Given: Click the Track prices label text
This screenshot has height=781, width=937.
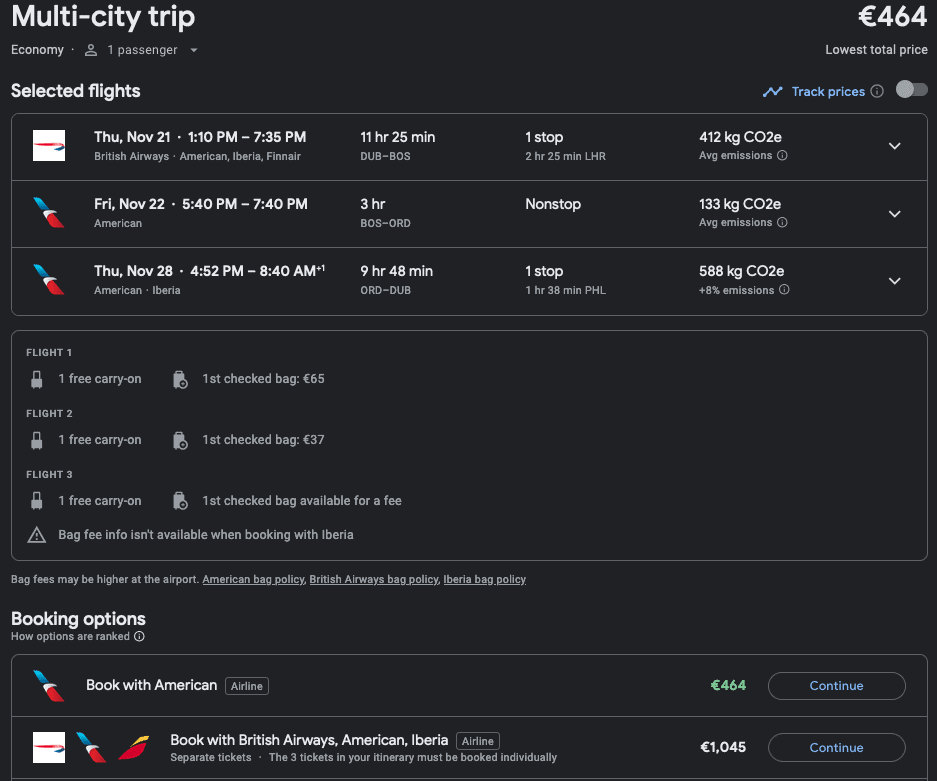Looking at the screenshot, I should [x=828, y=91].
